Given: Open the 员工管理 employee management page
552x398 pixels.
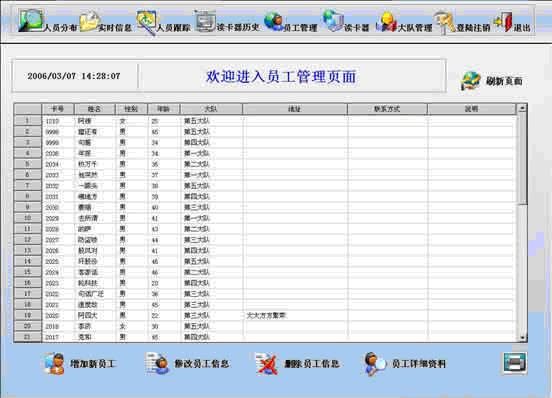Looking at the screenshot, I should 291,23.
